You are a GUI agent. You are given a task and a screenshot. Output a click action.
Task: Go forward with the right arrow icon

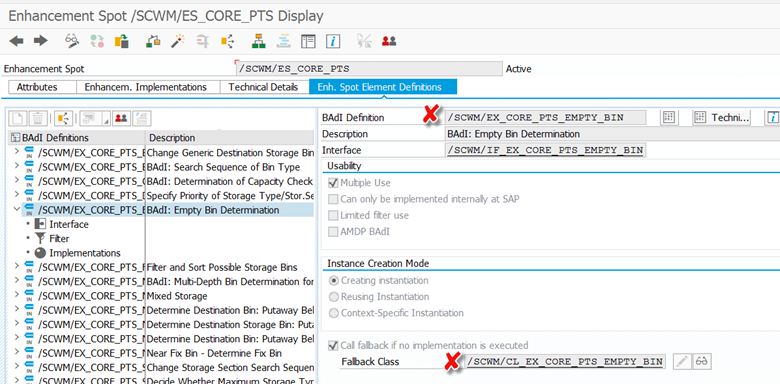click(40, 41)
